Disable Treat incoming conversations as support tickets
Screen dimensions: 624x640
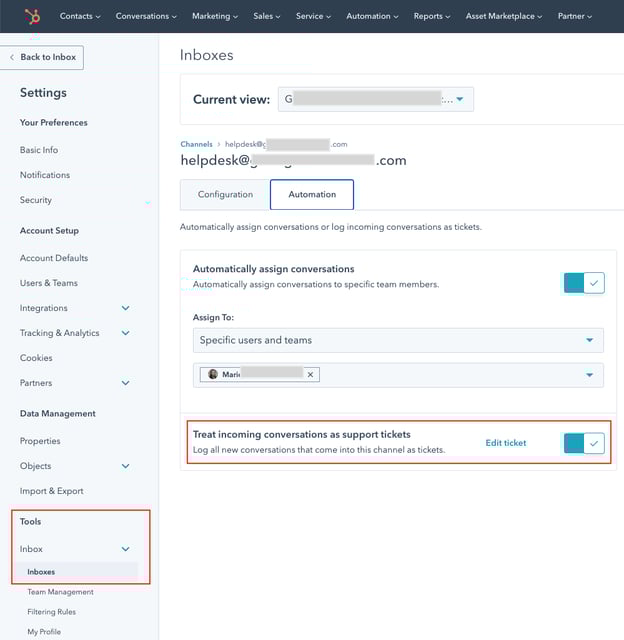584,443
